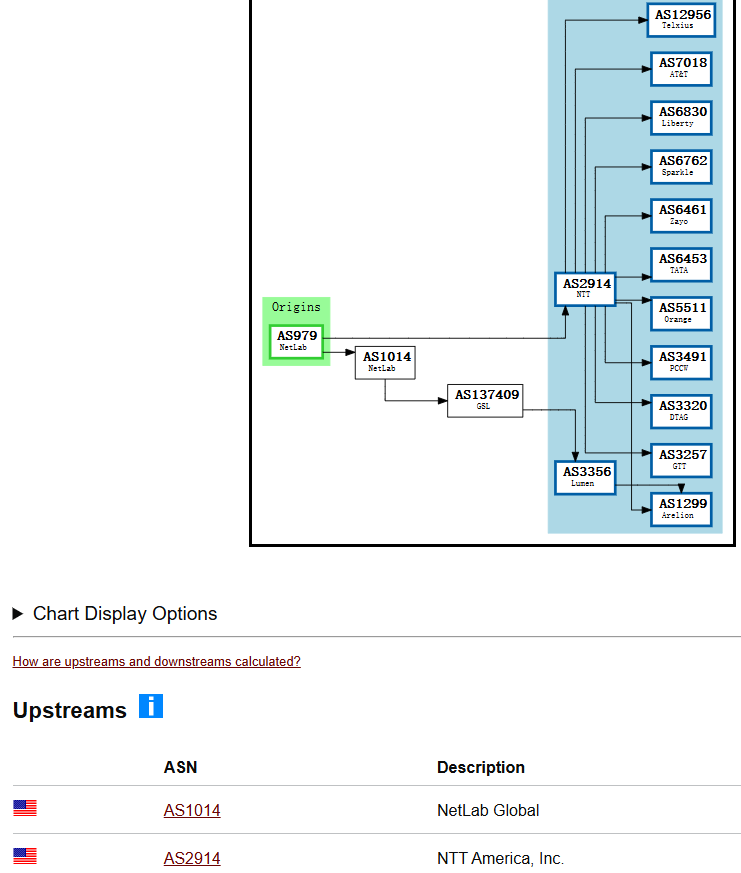Click the AS6830 Liberty node

681,117
